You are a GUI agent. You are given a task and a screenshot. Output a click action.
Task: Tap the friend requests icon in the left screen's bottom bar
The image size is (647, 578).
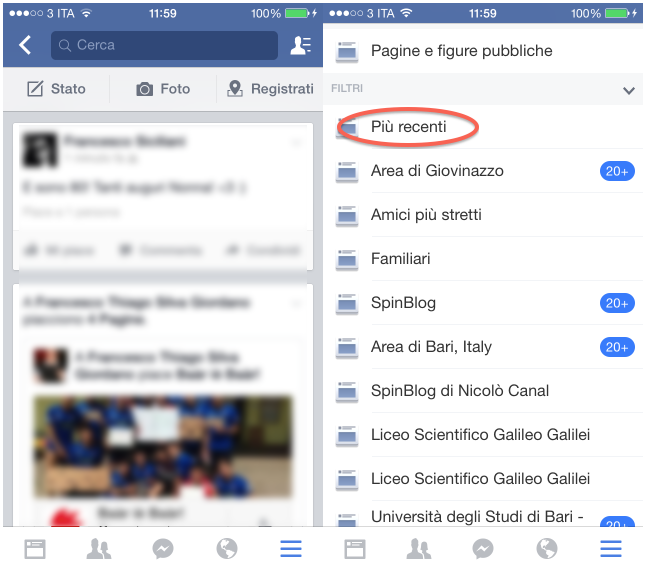(99, 549)
